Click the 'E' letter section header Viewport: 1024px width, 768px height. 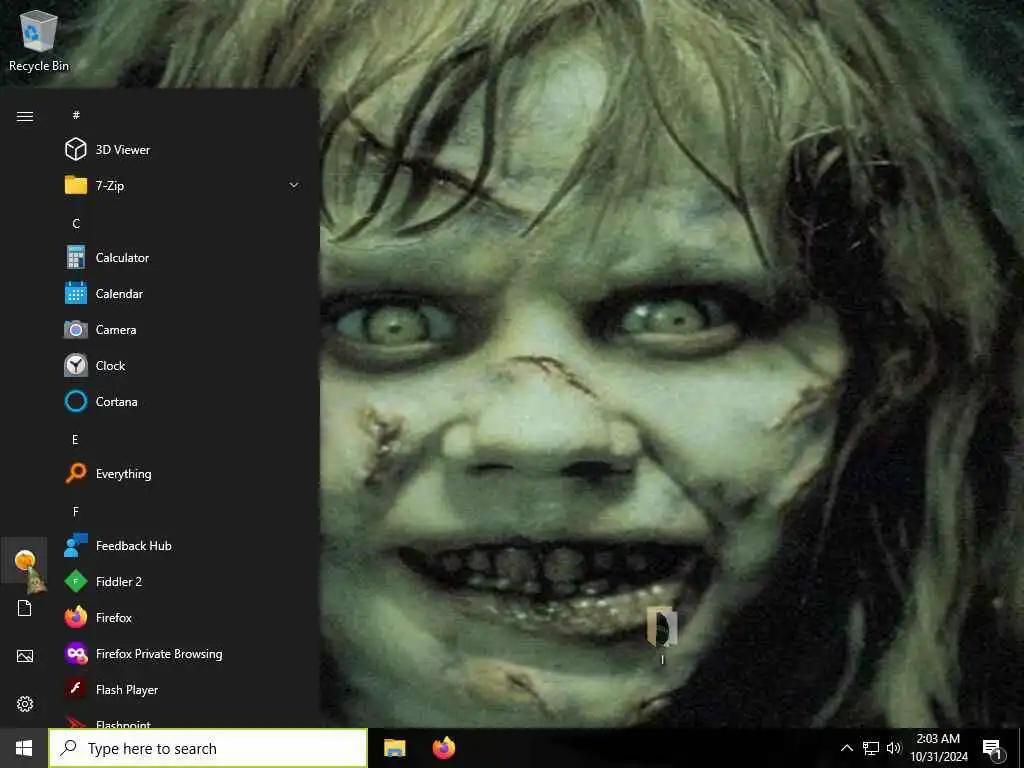pyautogui.click(x=75, y=440)
